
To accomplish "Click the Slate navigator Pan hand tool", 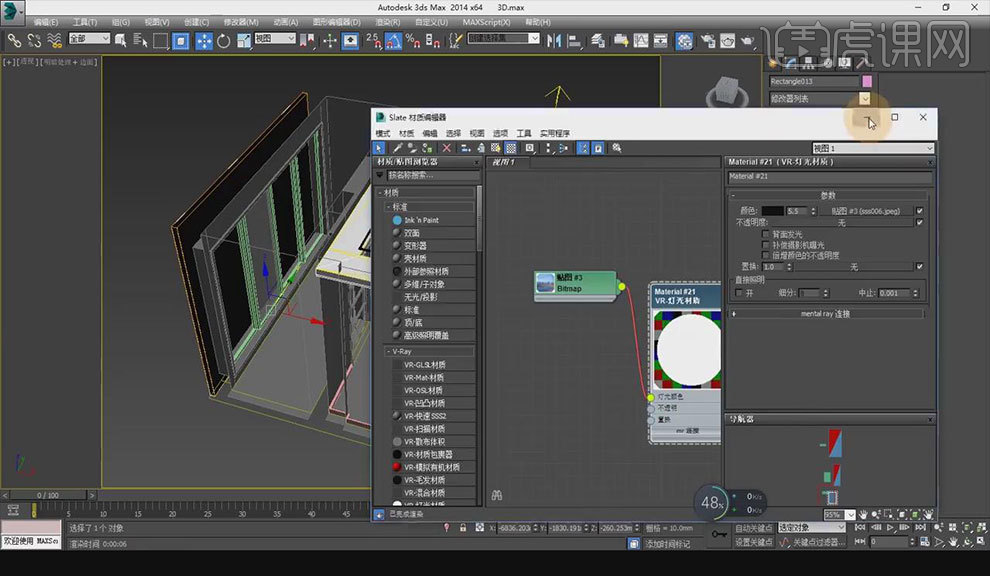I will [x=863, y=515].
